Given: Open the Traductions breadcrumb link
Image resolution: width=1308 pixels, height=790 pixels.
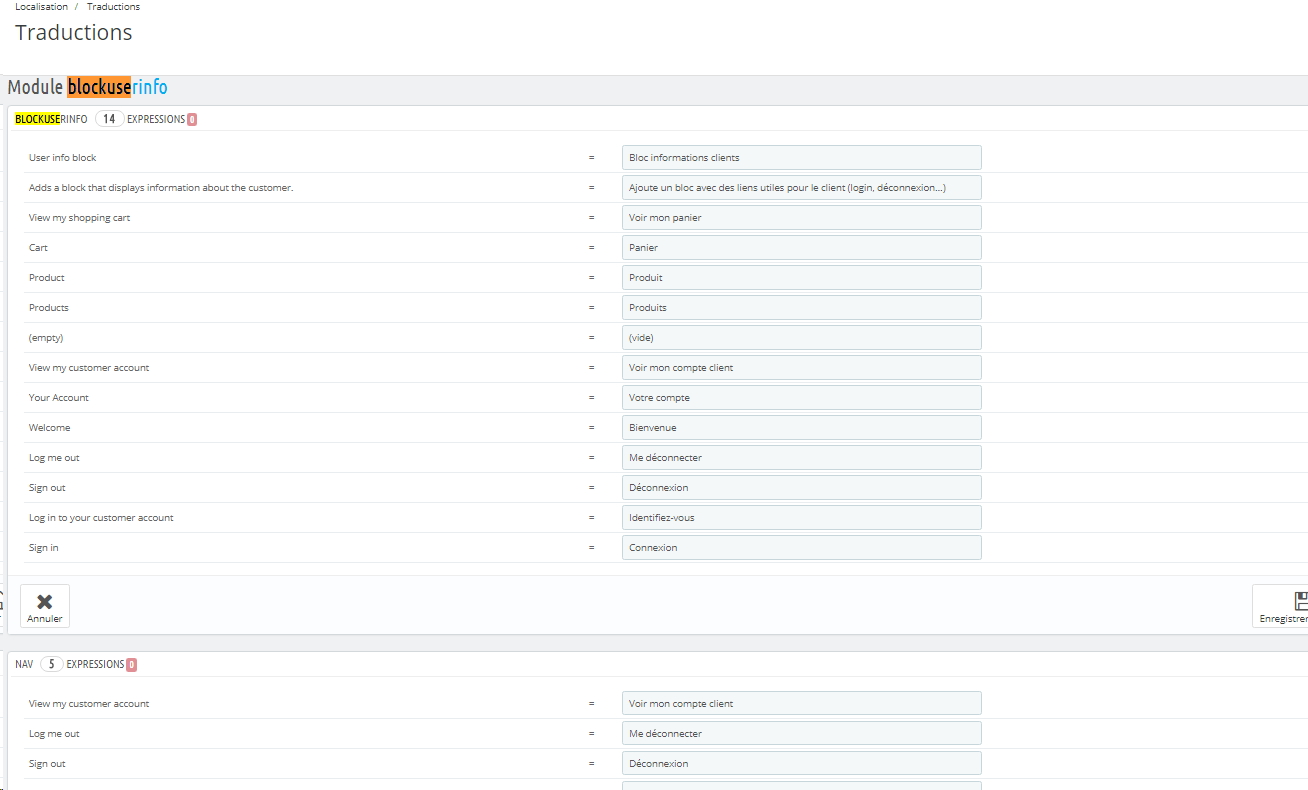Looking at the screenshot, I should pos(113,7).
